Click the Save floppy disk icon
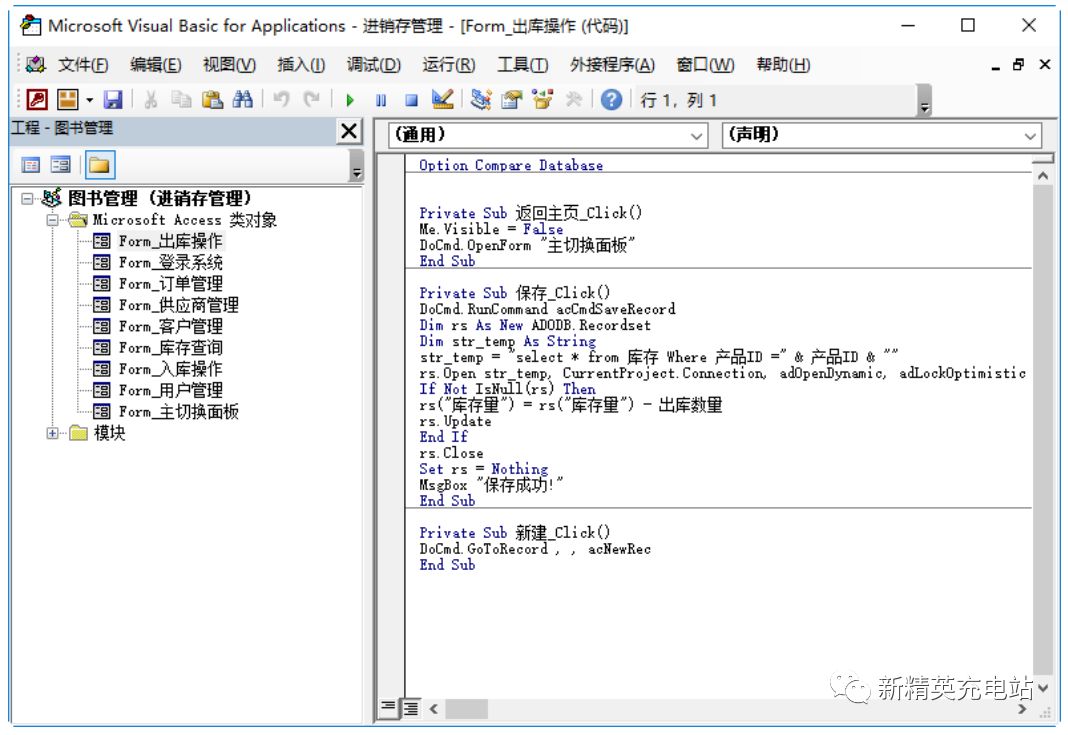The width and height of the screenshot is (1068, 735). (112, 100)
